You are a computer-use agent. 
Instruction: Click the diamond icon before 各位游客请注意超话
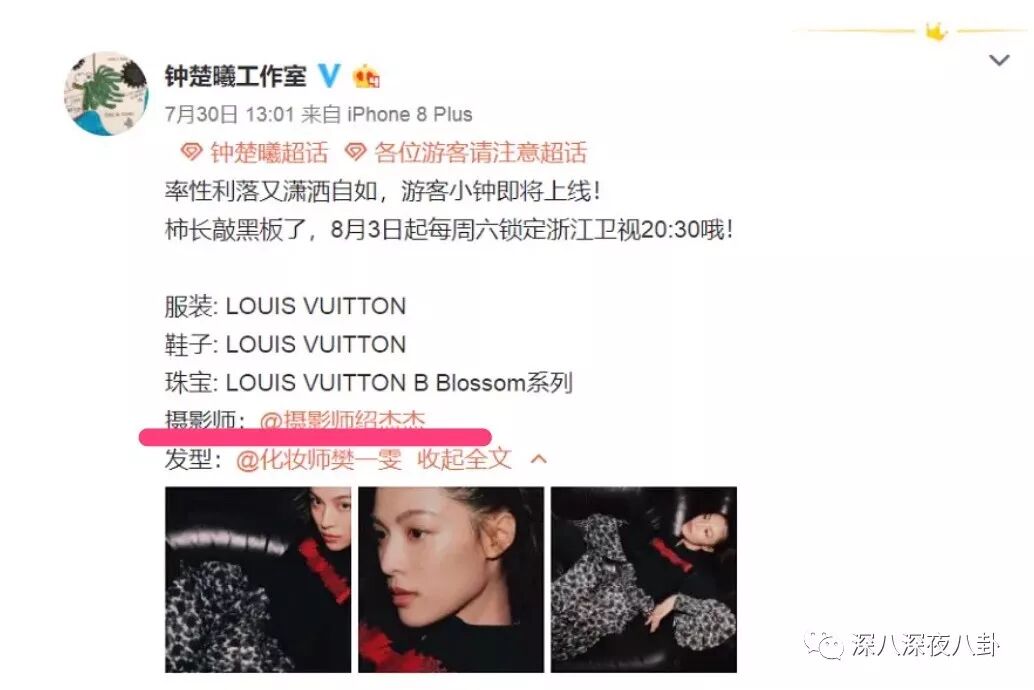(x=355, y=152)
